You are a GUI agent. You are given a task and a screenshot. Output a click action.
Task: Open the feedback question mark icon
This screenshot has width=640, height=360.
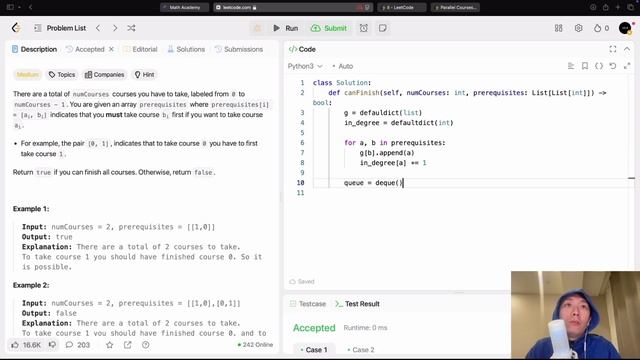click(x=146, y=345)
